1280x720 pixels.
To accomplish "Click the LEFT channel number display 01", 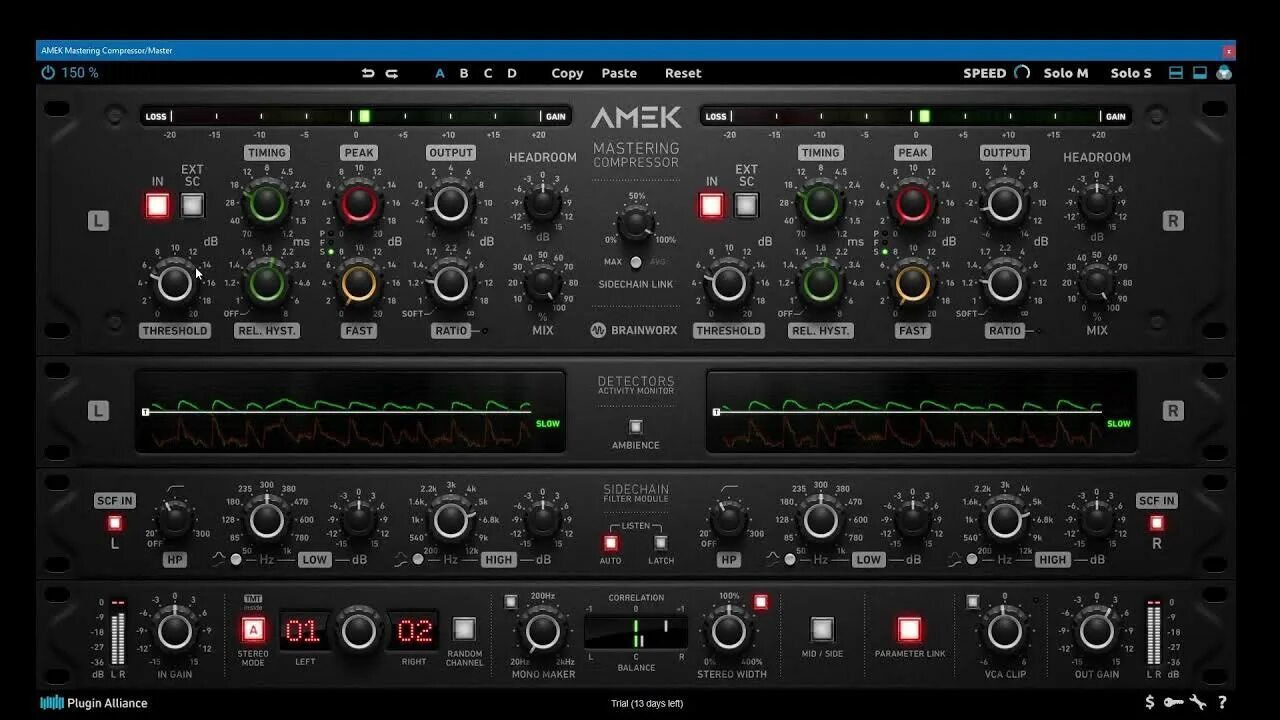I will pyautogui.click(x=303, y=631).
